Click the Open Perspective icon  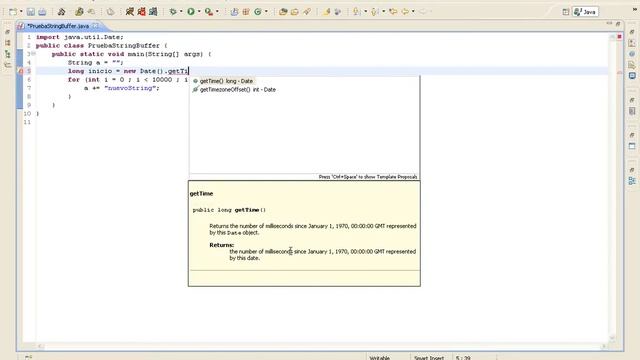coord(566,12)
